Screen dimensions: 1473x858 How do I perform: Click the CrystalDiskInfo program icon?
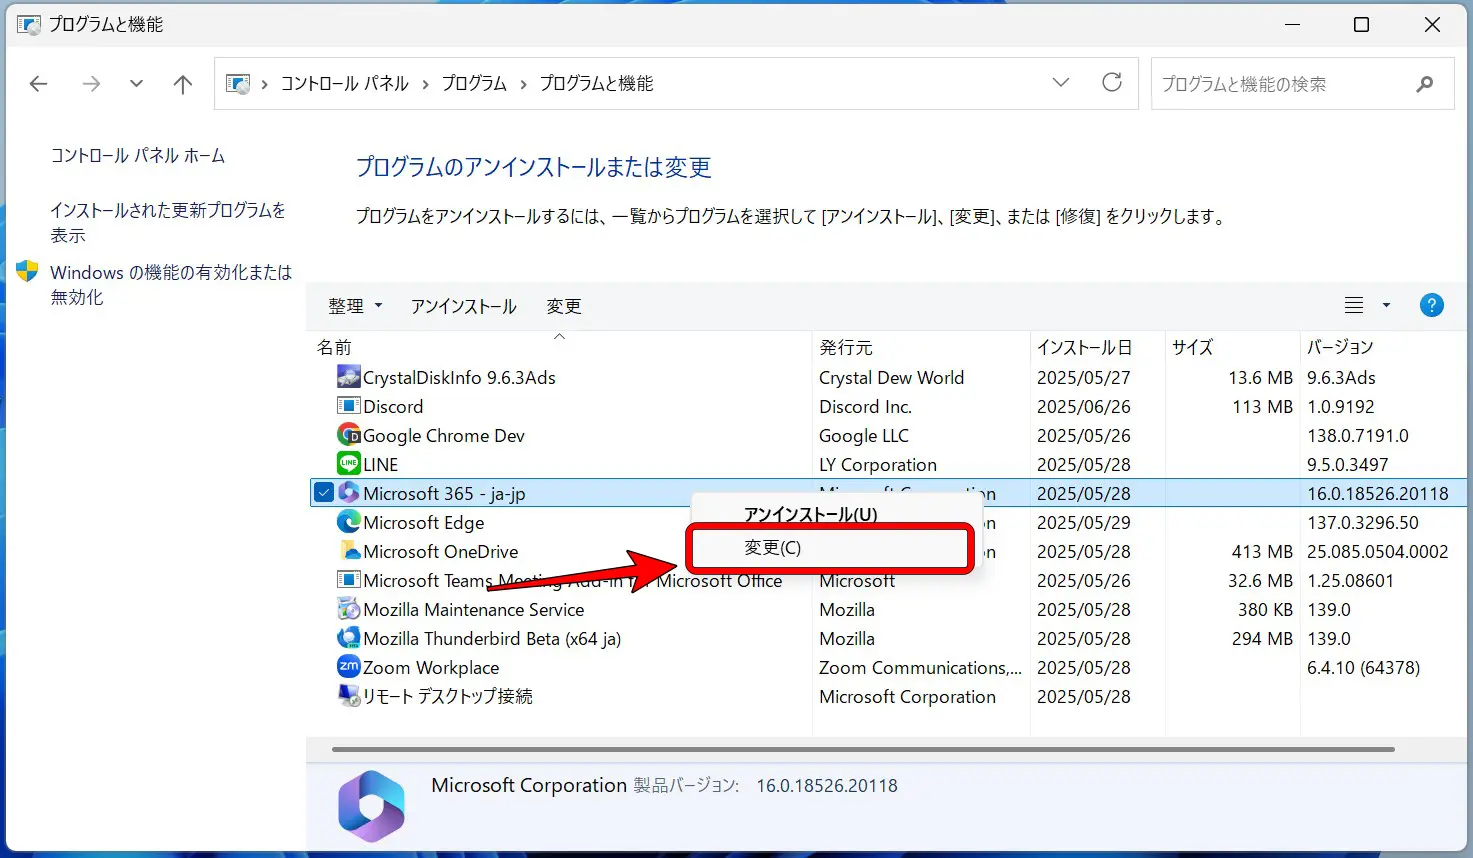coord(349,377)
